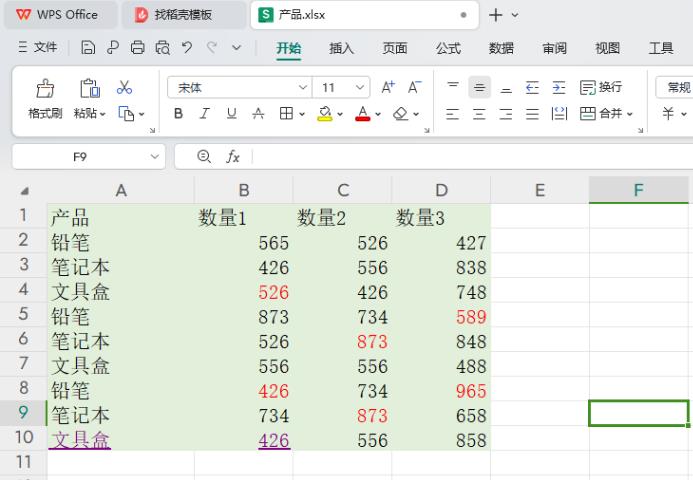Apply yellow fill color bucket
The image size is (693, 480).
point(325,114)
